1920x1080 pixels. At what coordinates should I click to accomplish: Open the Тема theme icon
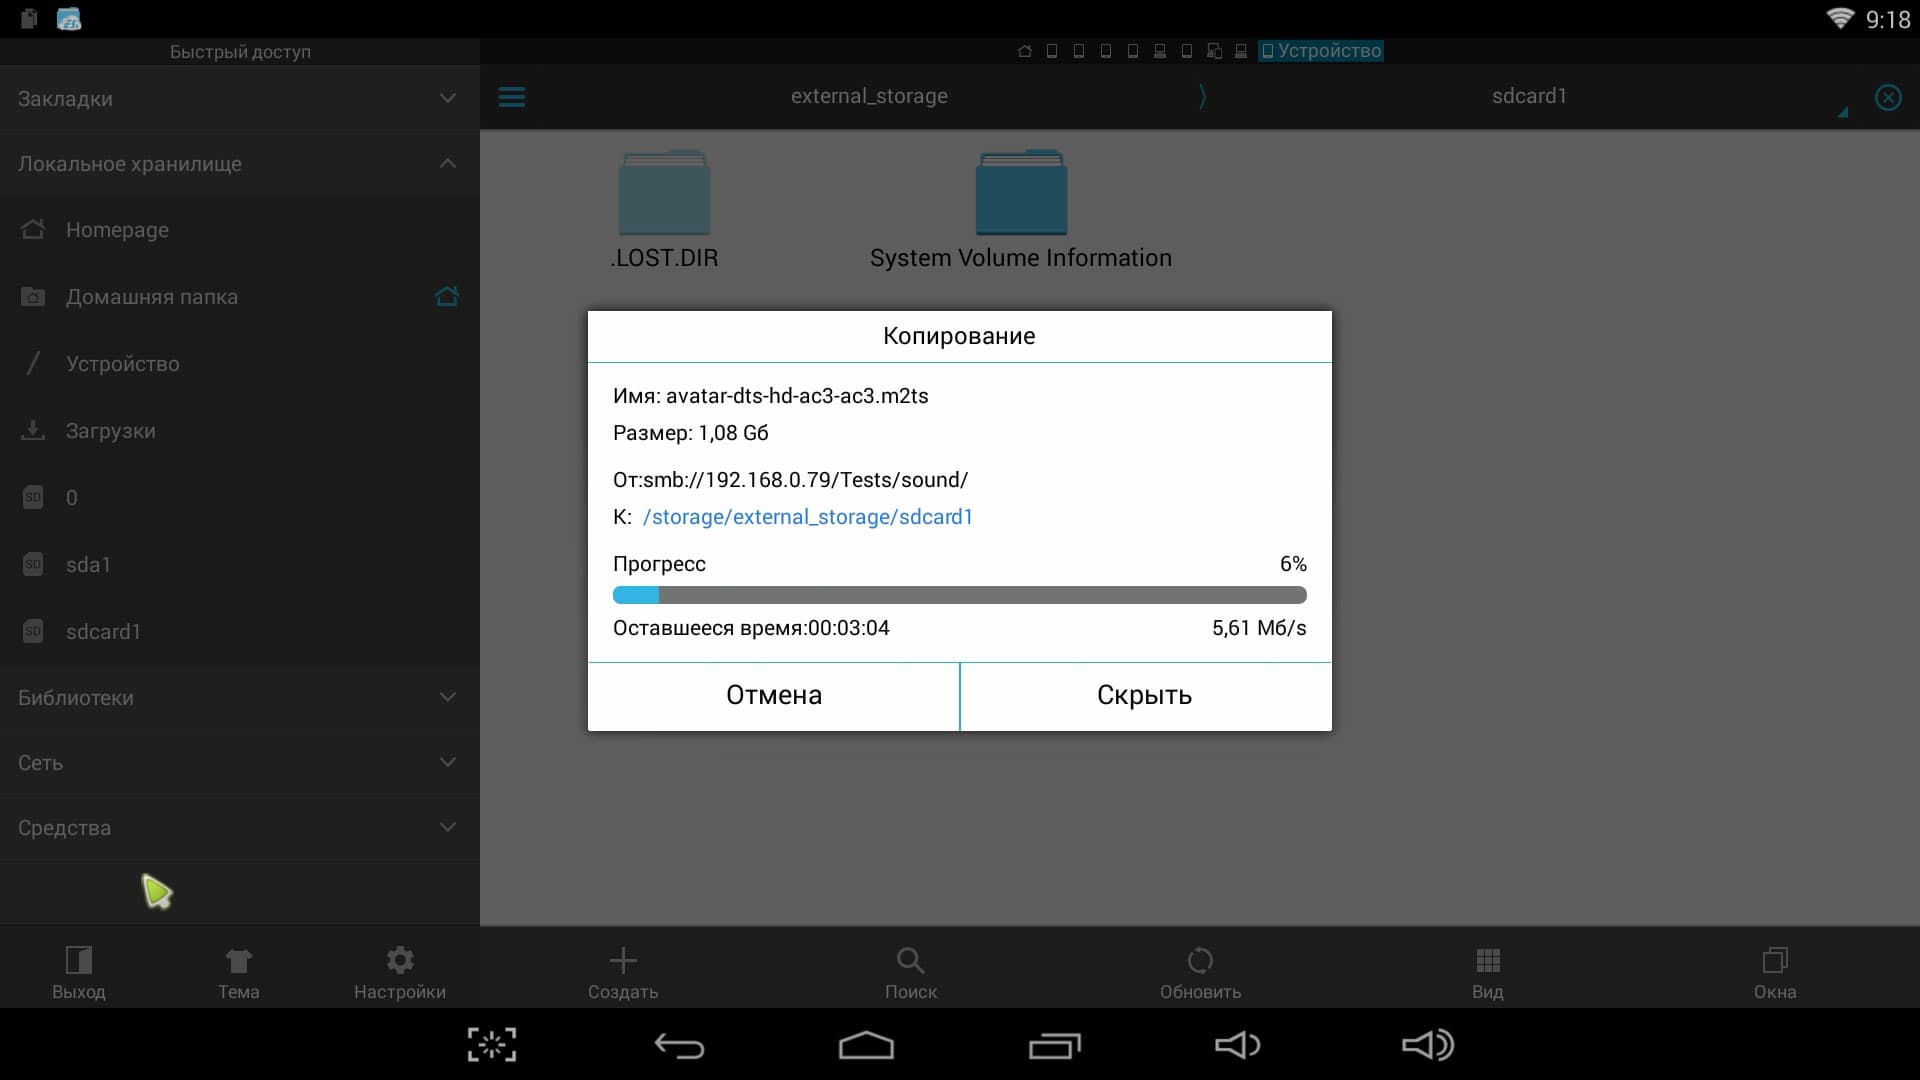238,961
